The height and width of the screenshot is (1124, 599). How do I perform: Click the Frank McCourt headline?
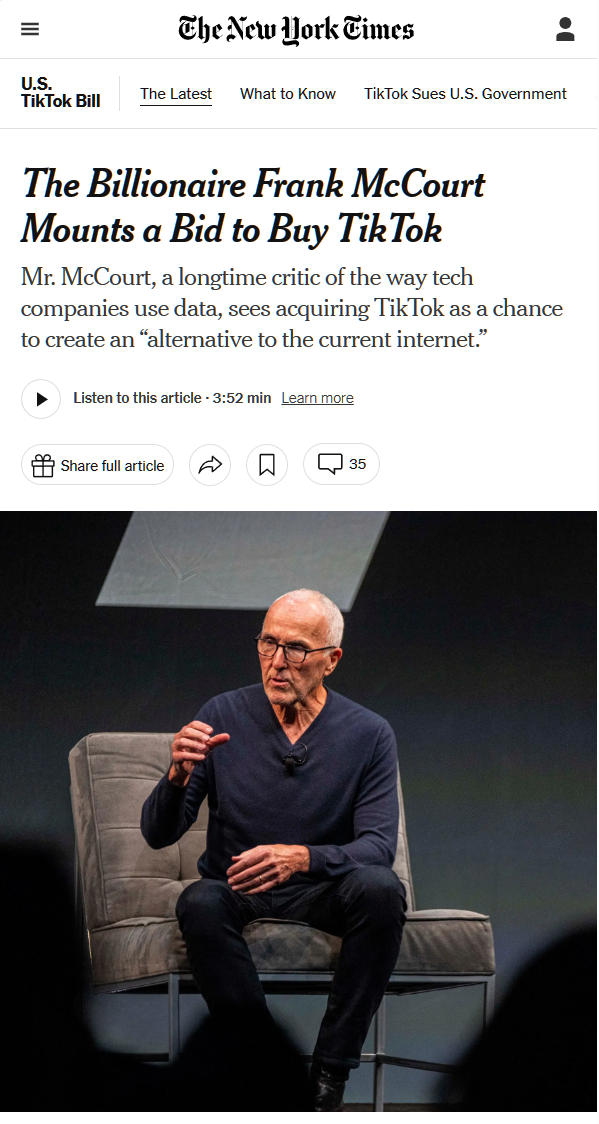click(x=254, y=206)
